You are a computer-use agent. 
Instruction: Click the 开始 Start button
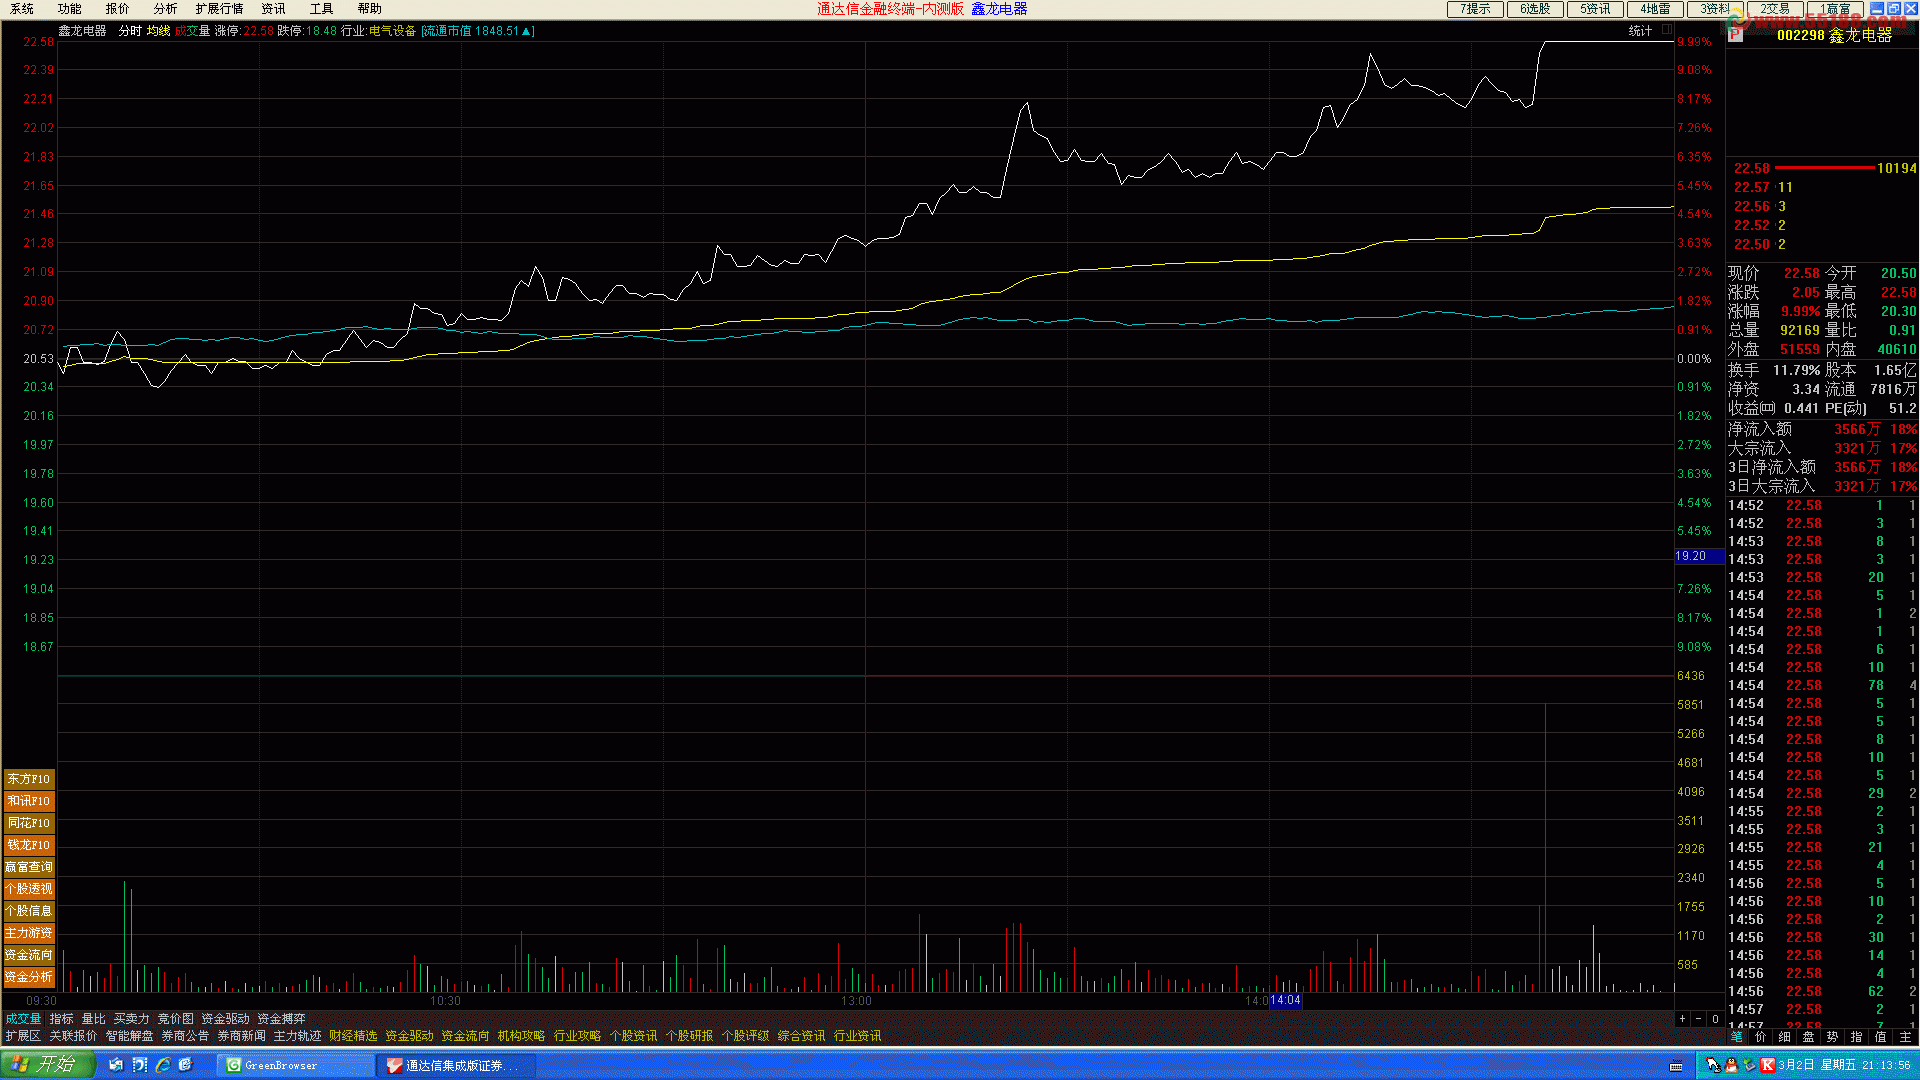pos(47,1065)
